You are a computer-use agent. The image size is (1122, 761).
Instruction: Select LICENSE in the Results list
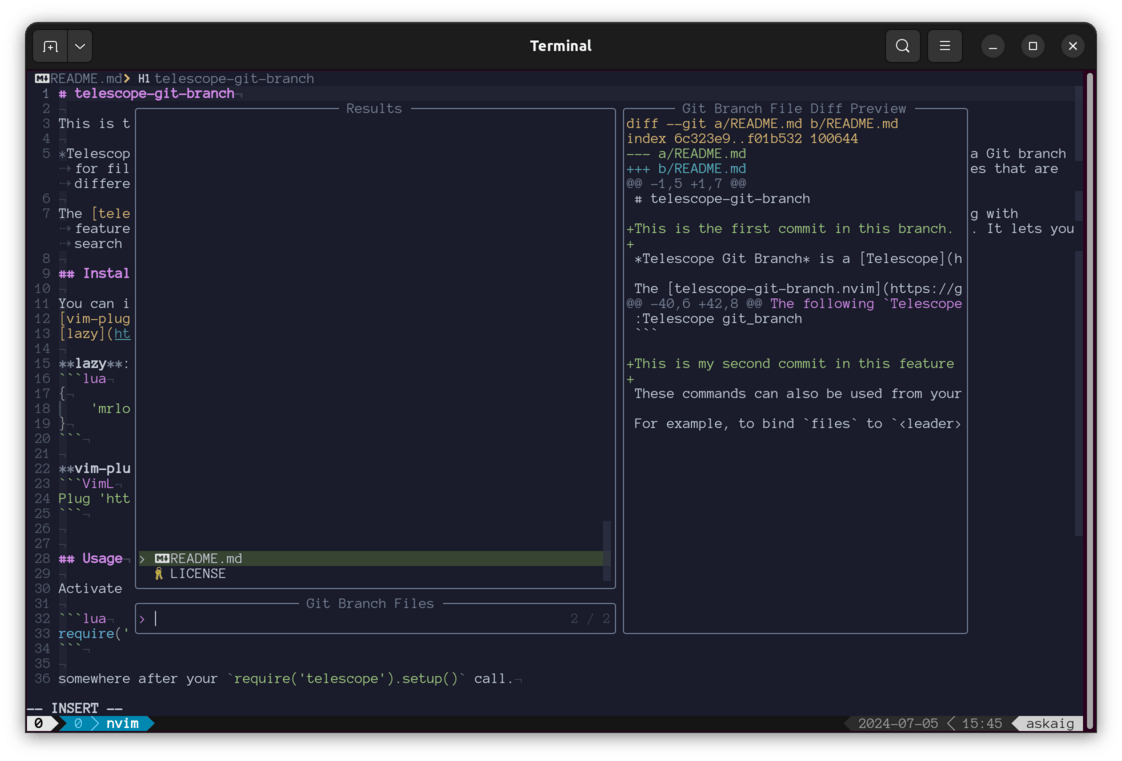tap(198, 573)
